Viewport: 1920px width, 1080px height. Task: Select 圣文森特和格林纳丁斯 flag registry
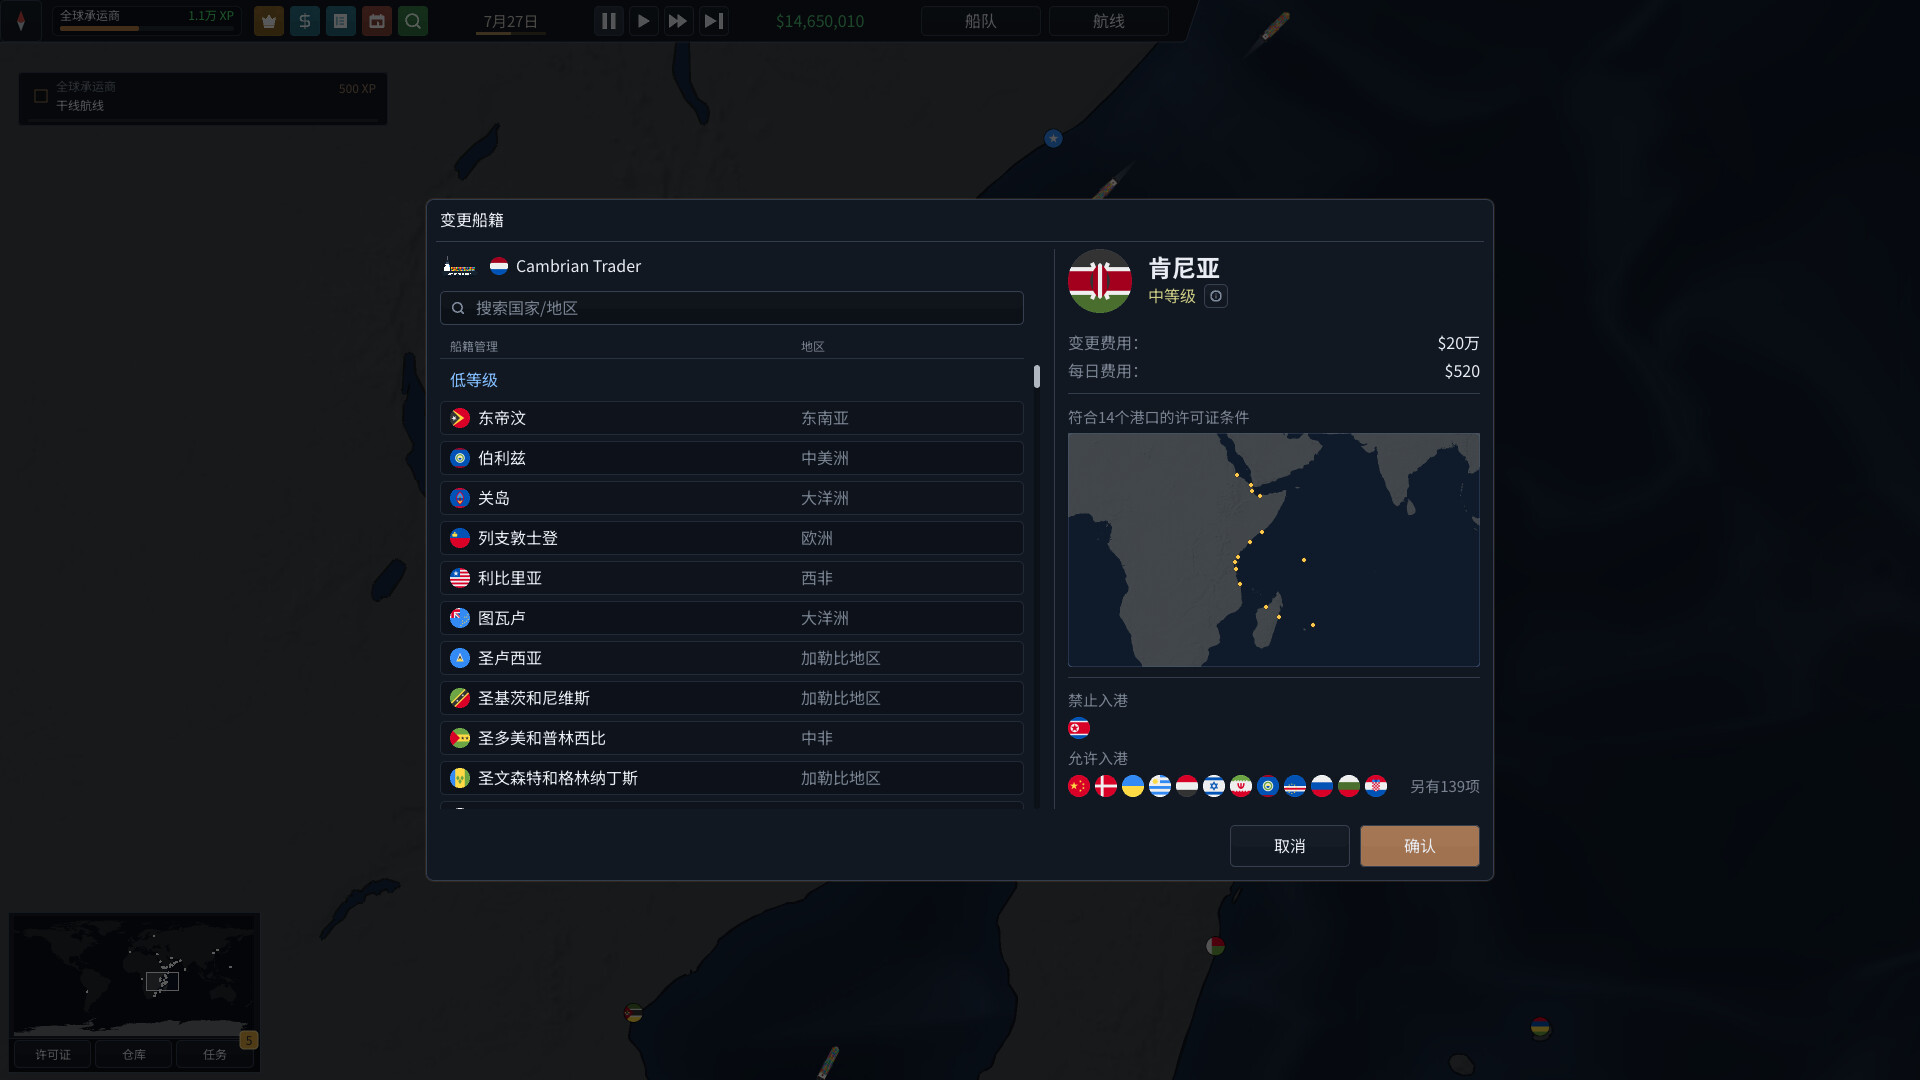[x=731, y=778]
